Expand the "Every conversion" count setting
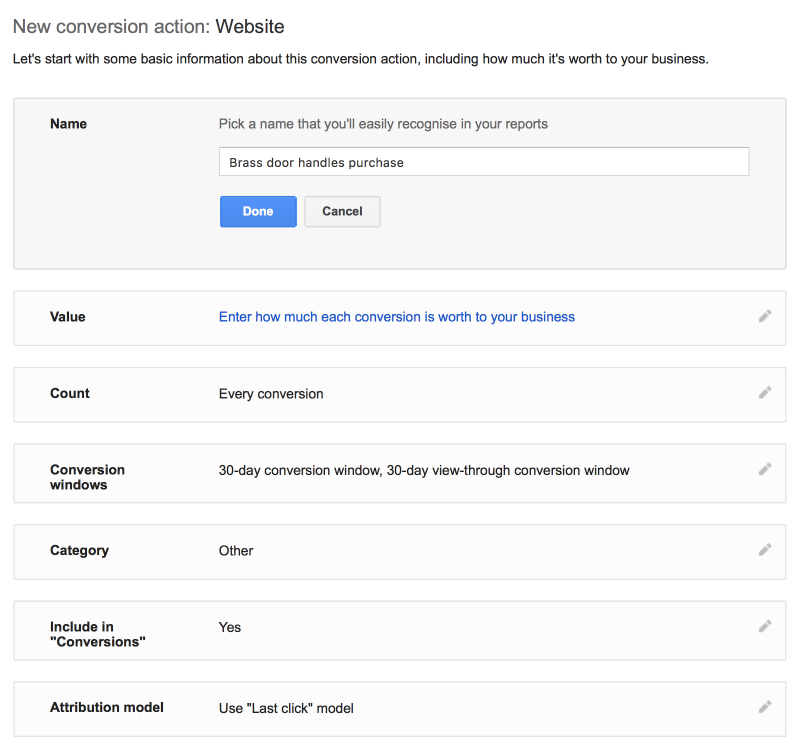 (x=271, y=394)
